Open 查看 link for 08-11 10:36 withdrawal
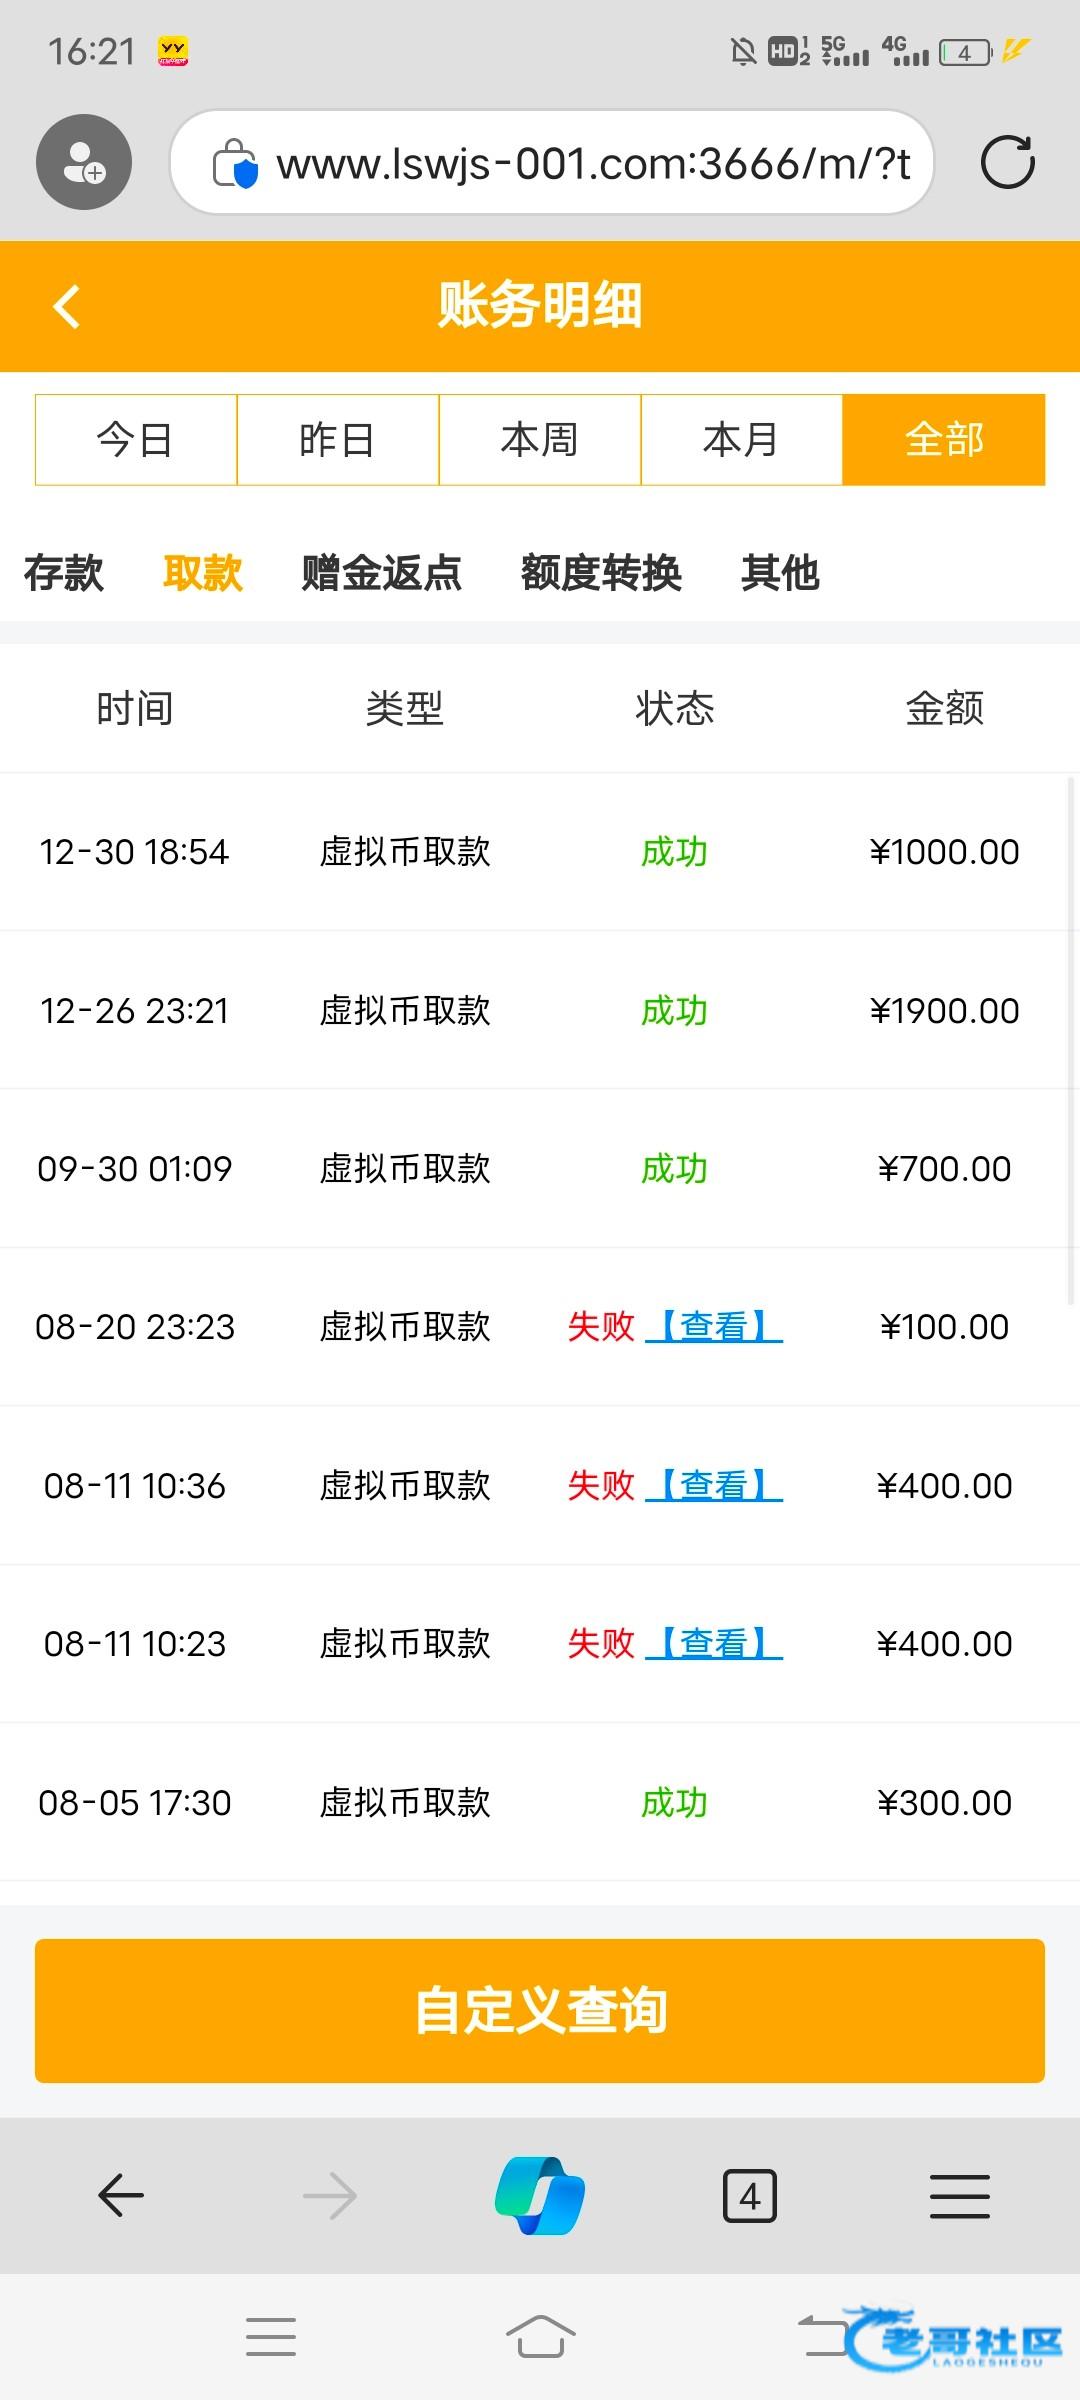Viewport: 1080px width, 2400px height. pyautogui.click(x=714, y=1486)
